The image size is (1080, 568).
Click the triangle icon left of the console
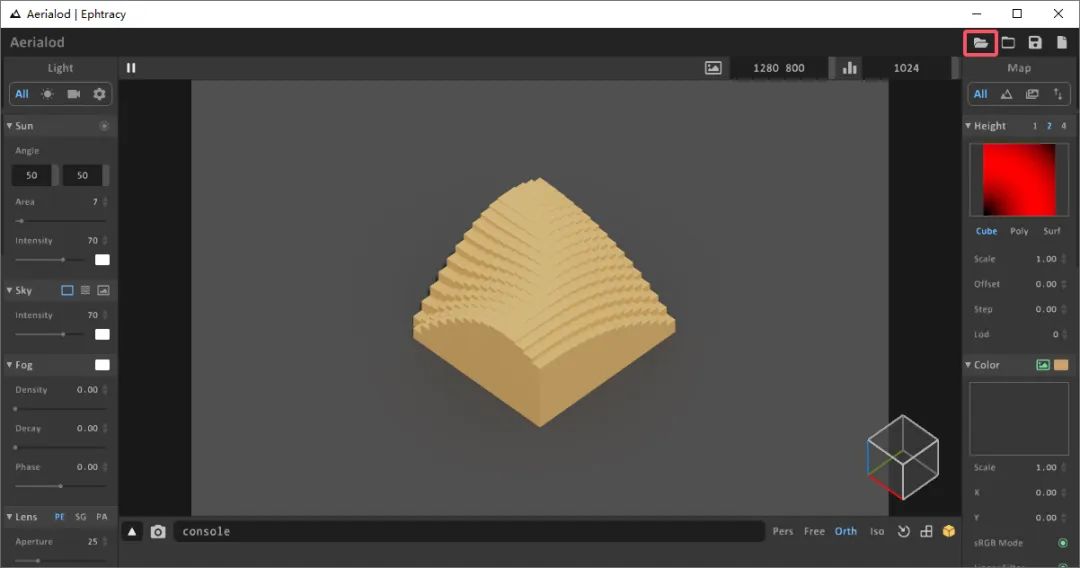pyautogui.click(x=132, y=532)
